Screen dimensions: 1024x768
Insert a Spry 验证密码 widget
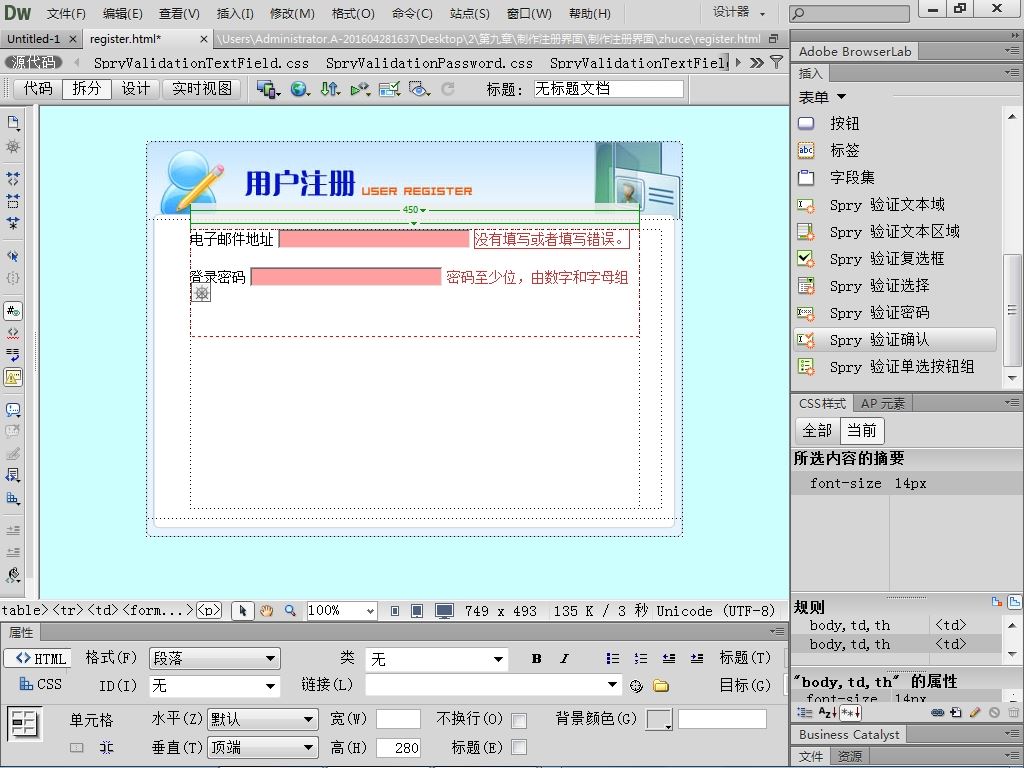click(895, 313)
